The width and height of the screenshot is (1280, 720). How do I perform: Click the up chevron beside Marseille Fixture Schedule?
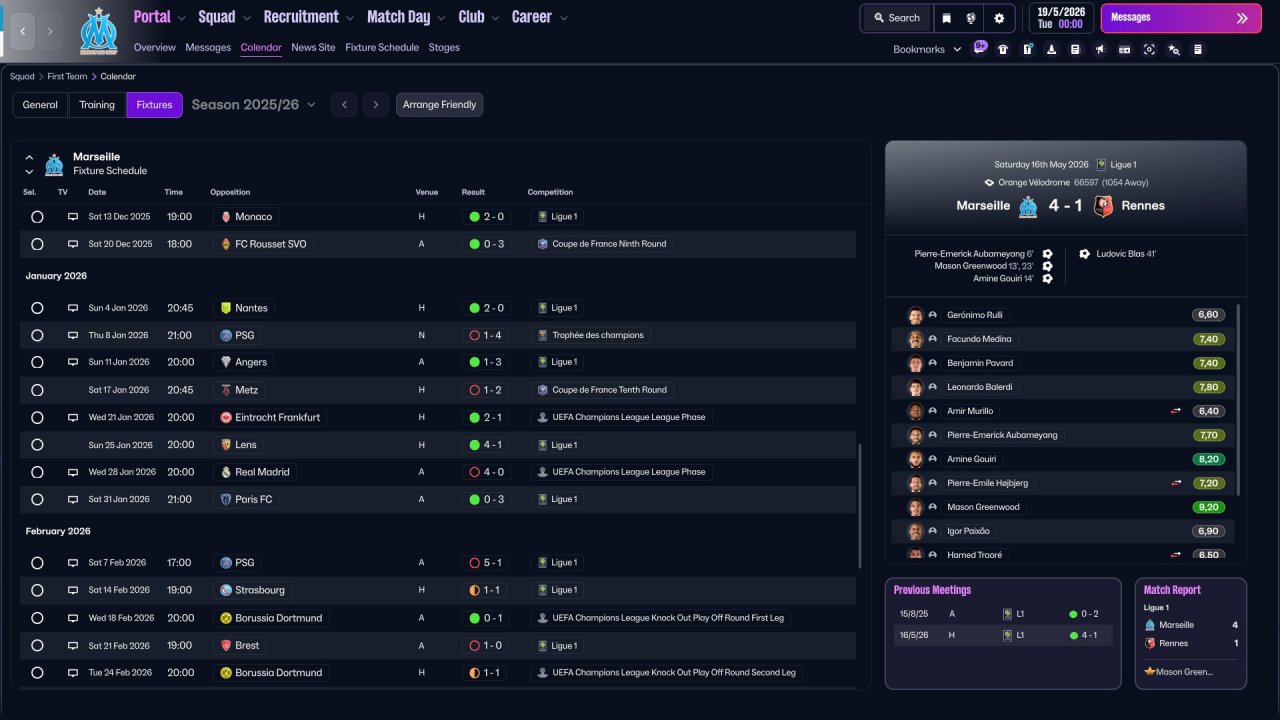(x=29, y=157)
